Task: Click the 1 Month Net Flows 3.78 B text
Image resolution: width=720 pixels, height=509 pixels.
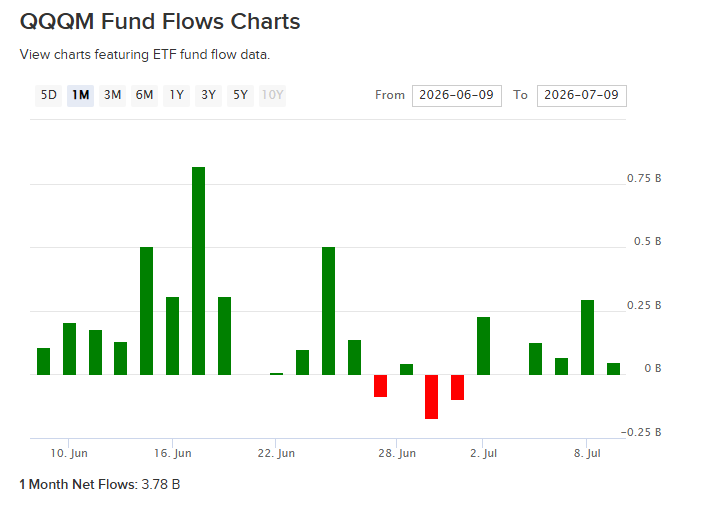Action: click(100, 484)
